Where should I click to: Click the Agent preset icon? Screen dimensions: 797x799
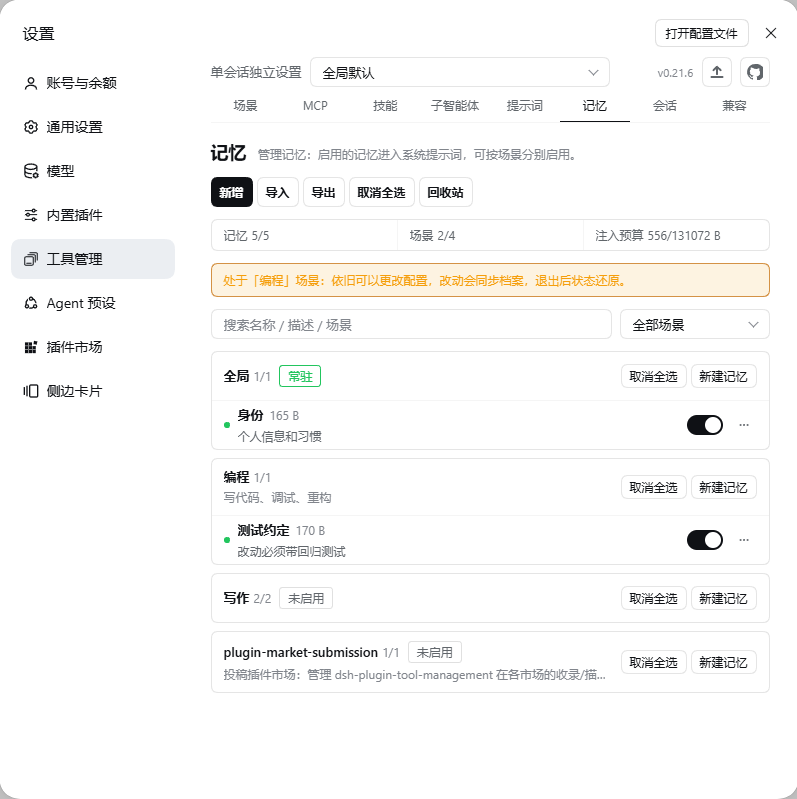coord(31,303)
